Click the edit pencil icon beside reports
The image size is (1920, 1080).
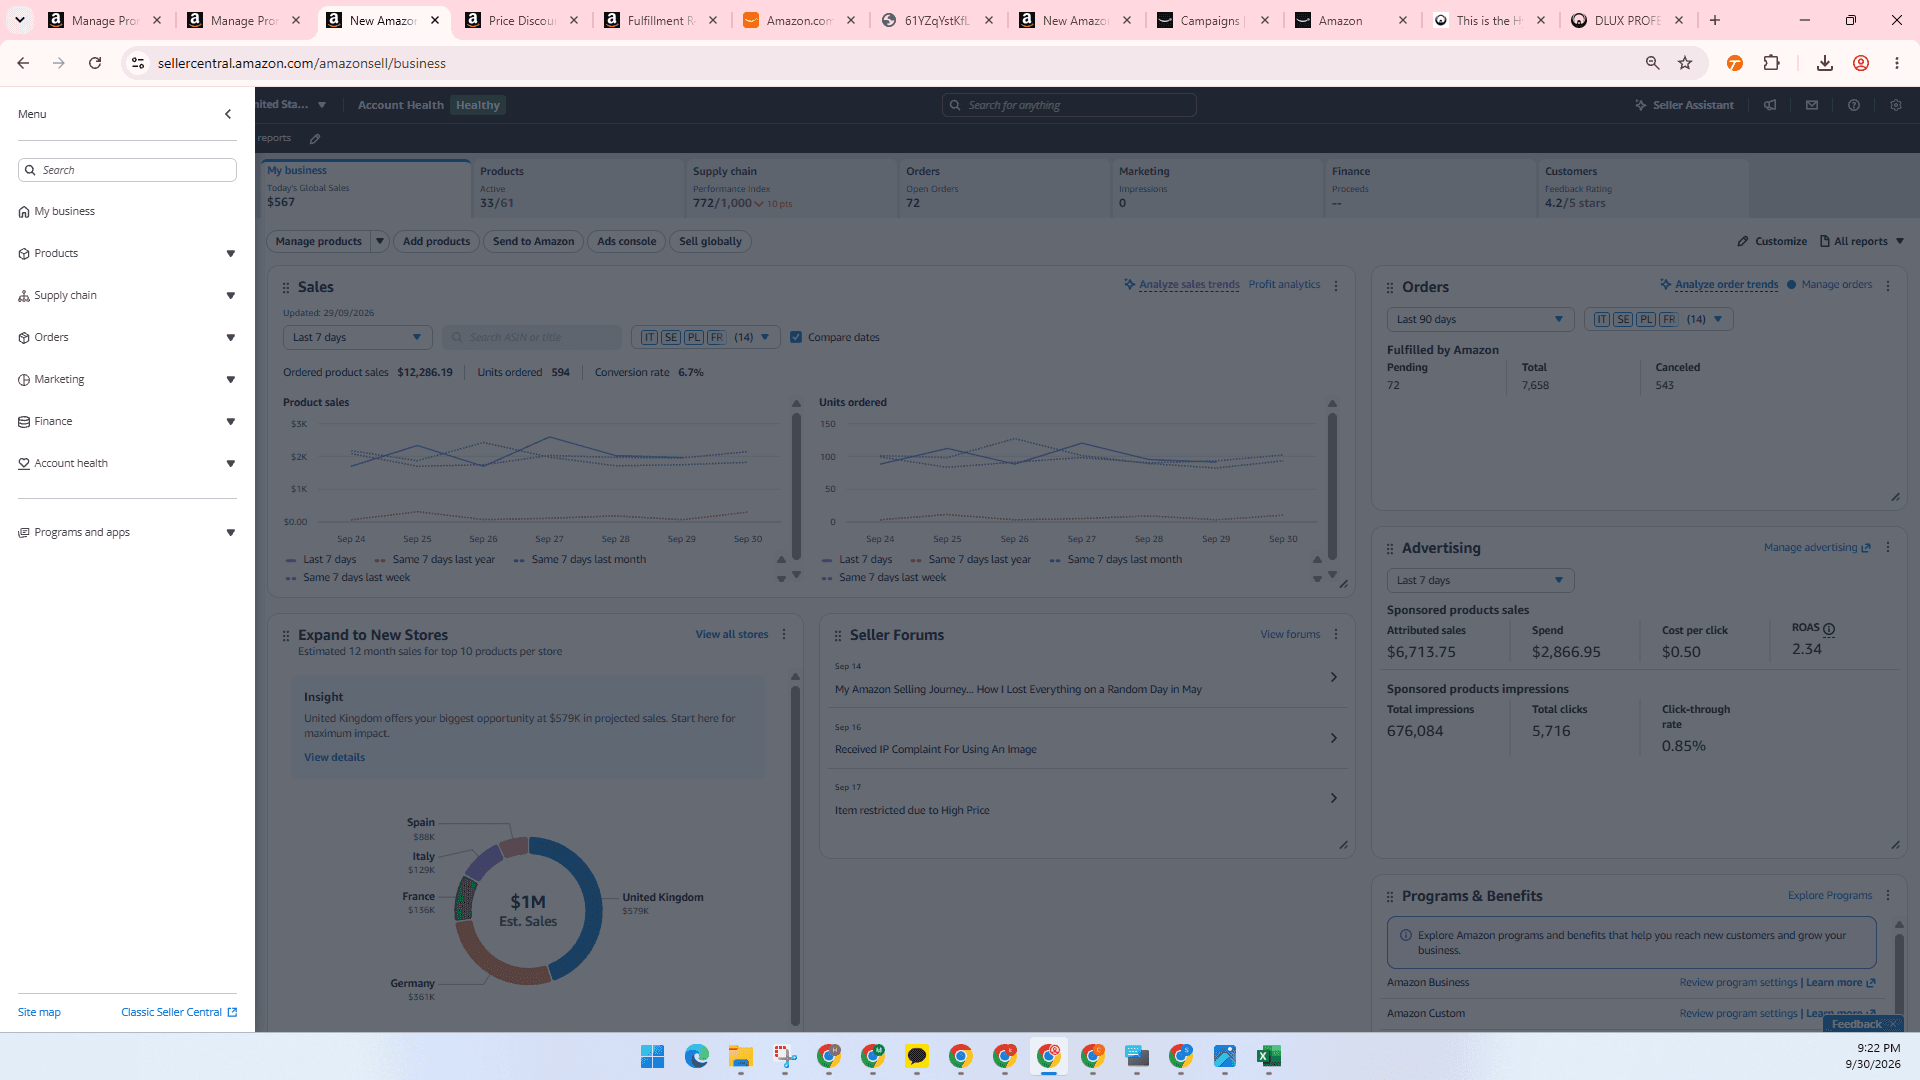[315, 139]
